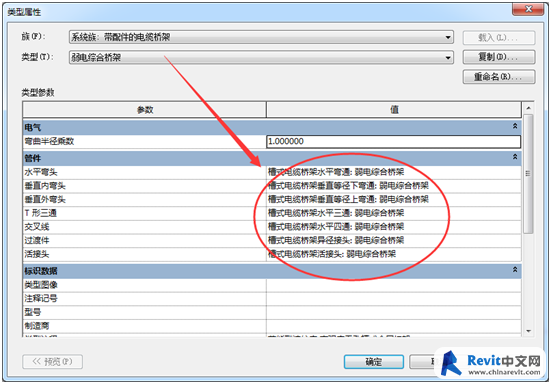Click the vertical scrollbar thumb
The height and width of the screenshot is (384, 551).
coord(528,174)
